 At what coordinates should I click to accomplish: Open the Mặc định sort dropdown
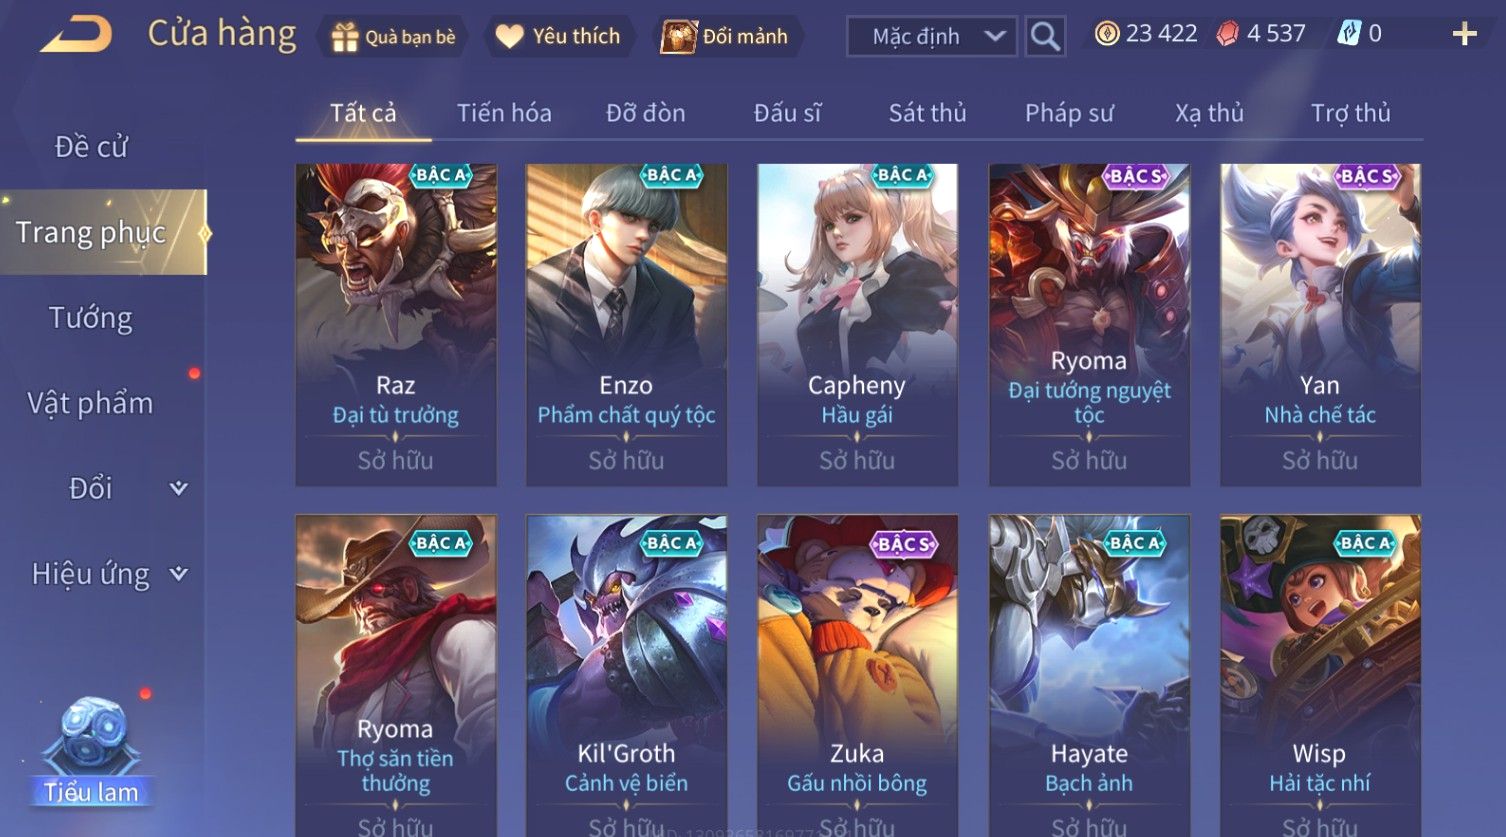click(932, 36)
